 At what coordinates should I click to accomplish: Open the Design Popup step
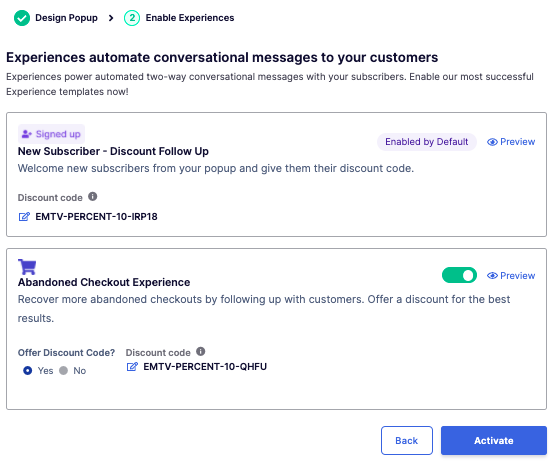coord(66,18)
